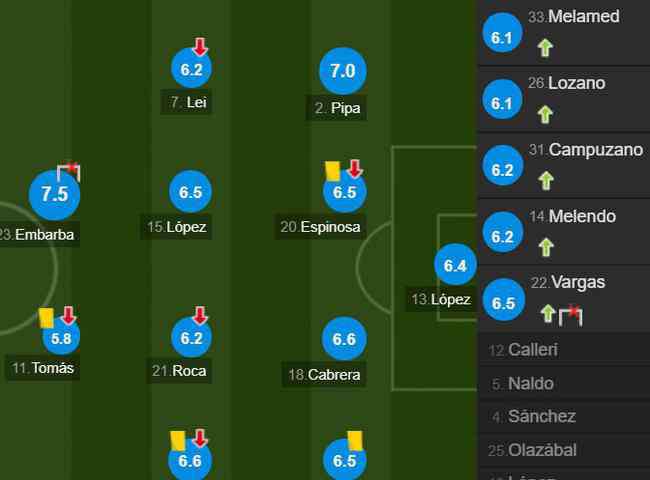The height and width of the screenshot is (480, 650).
Task: Click the missed-goal icon beside Embarba
Action: point(69,171)
